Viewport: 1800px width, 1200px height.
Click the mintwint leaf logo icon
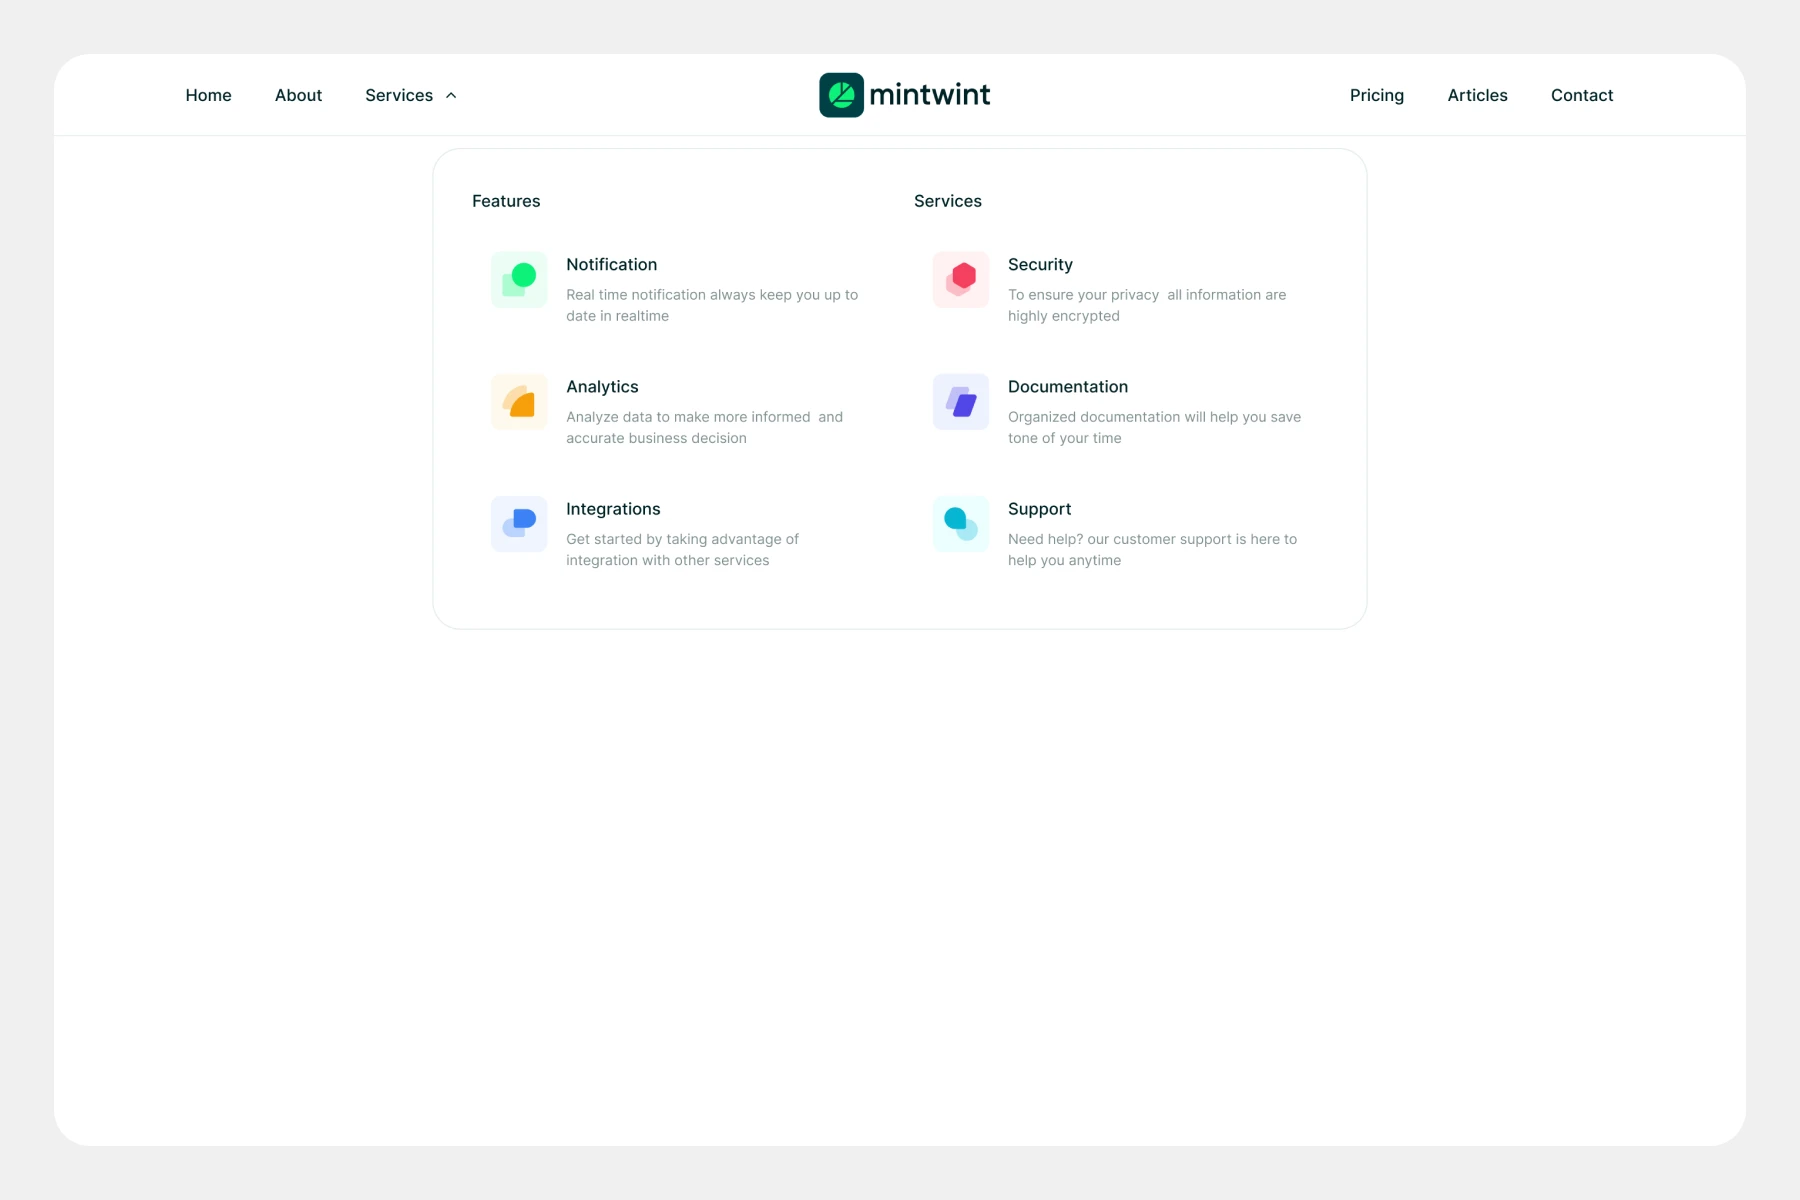[841, 95]
